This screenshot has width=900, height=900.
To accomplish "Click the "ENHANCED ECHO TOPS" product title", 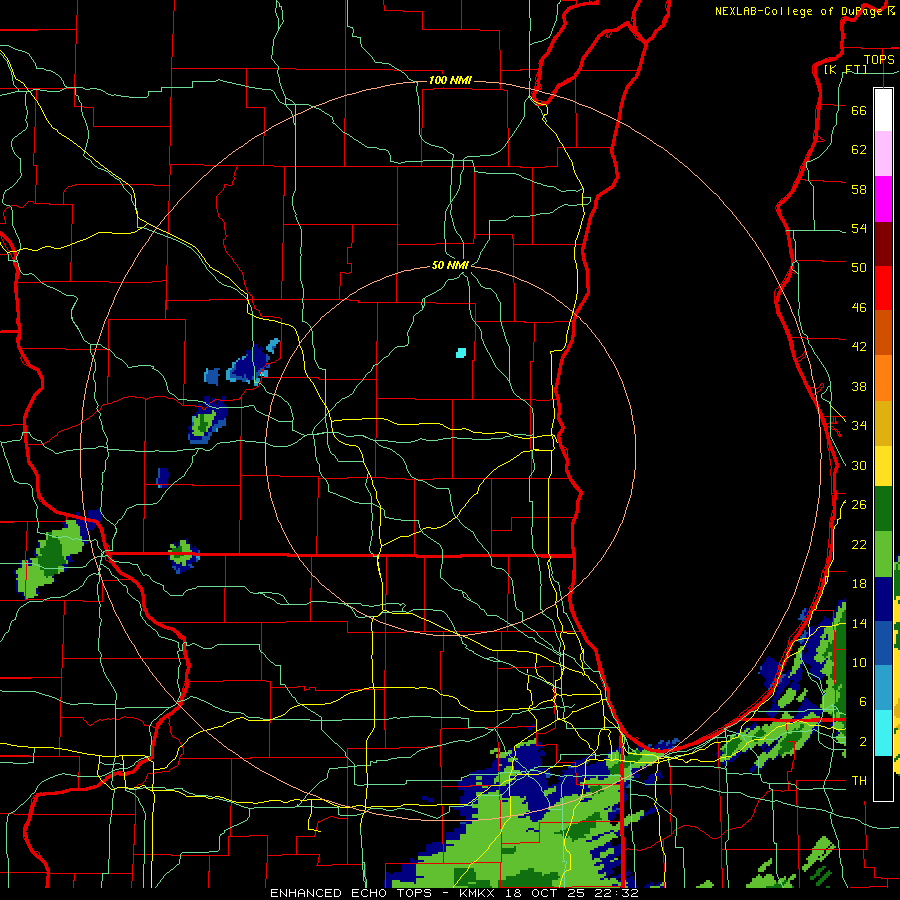I will [351, 893].
